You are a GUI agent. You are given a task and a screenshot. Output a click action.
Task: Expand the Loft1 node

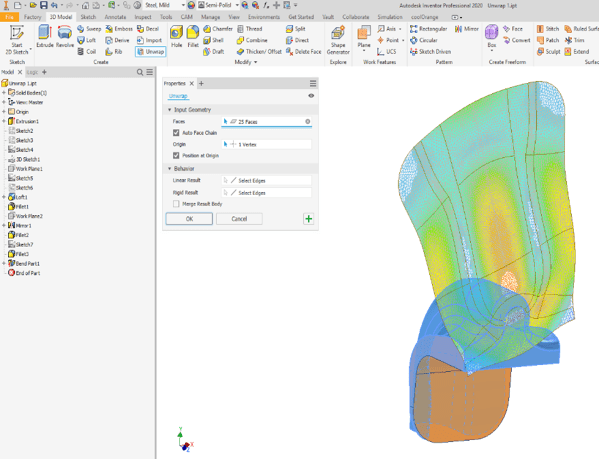tap(4, 197)
